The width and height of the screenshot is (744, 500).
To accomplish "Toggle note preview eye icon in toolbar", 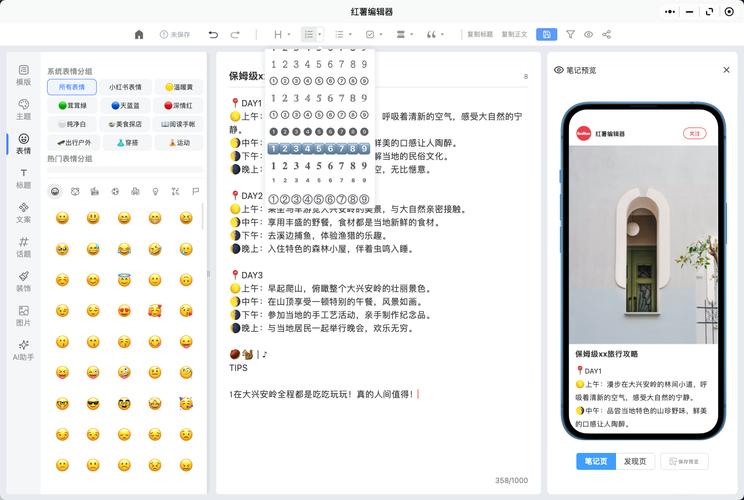I will pyautogui.click(x=588, y=34).
